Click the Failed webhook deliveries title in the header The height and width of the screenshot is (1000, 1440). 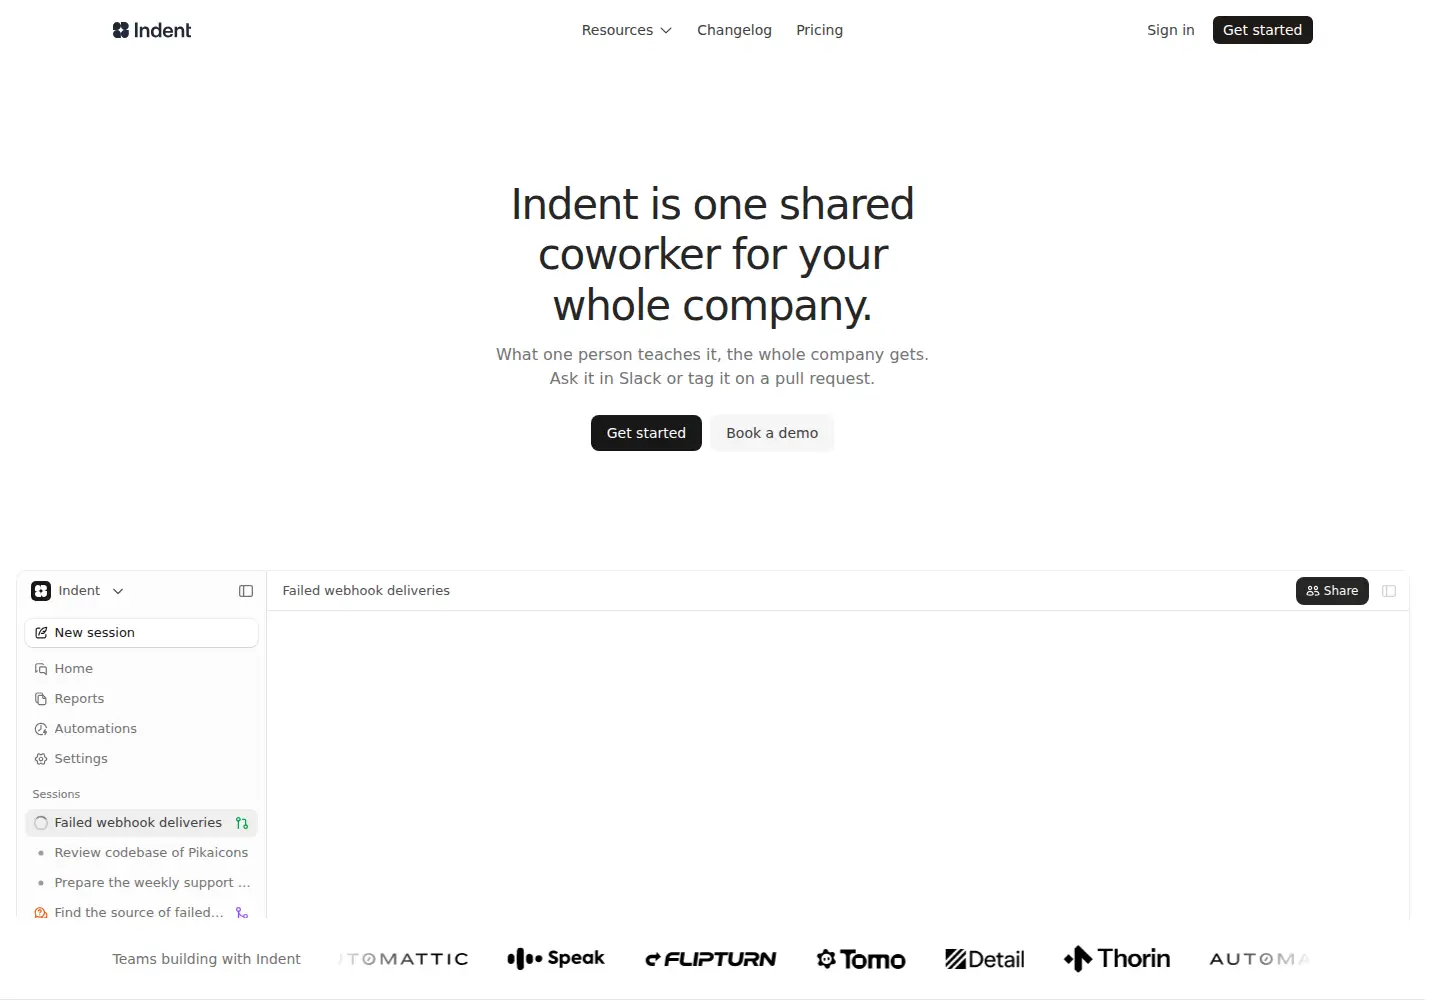[x=366, y=591]
